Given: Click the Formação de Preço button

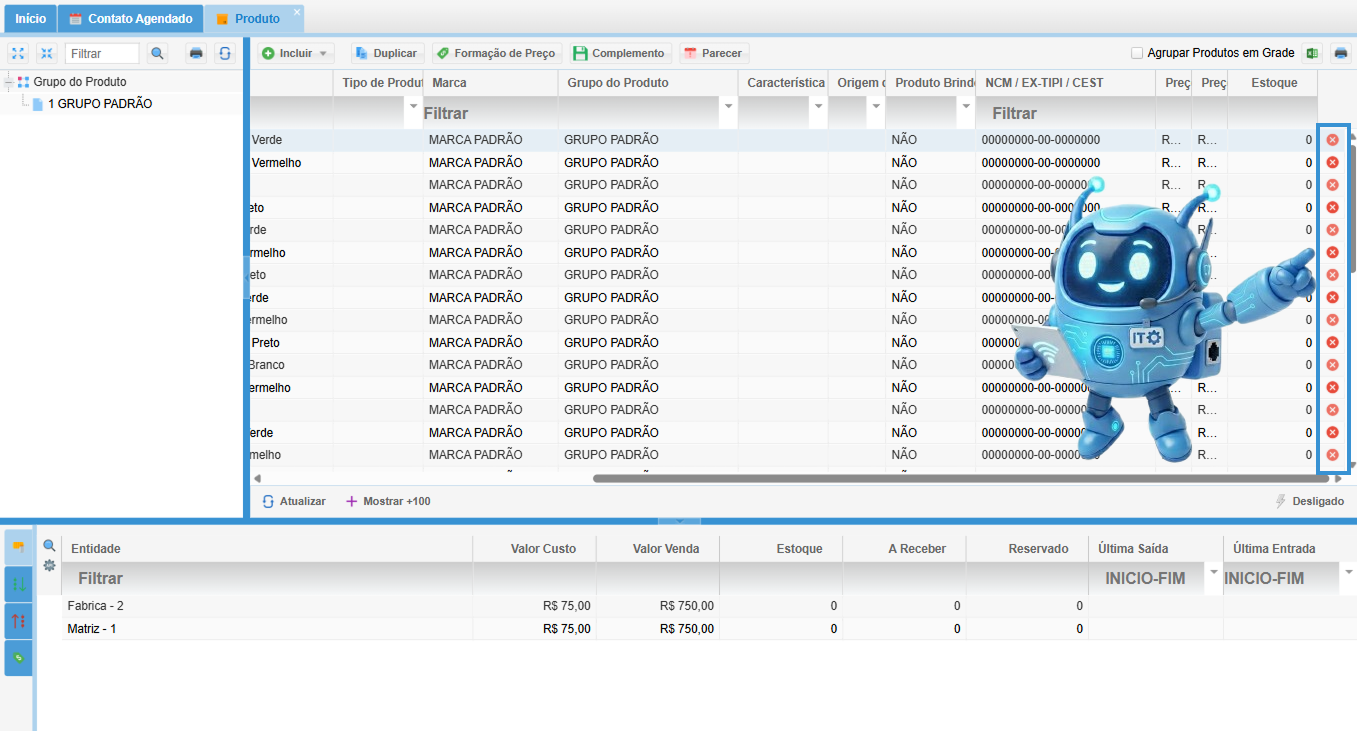Looking at the screenshot, I should pyautogui.click(x=496, y=53).
